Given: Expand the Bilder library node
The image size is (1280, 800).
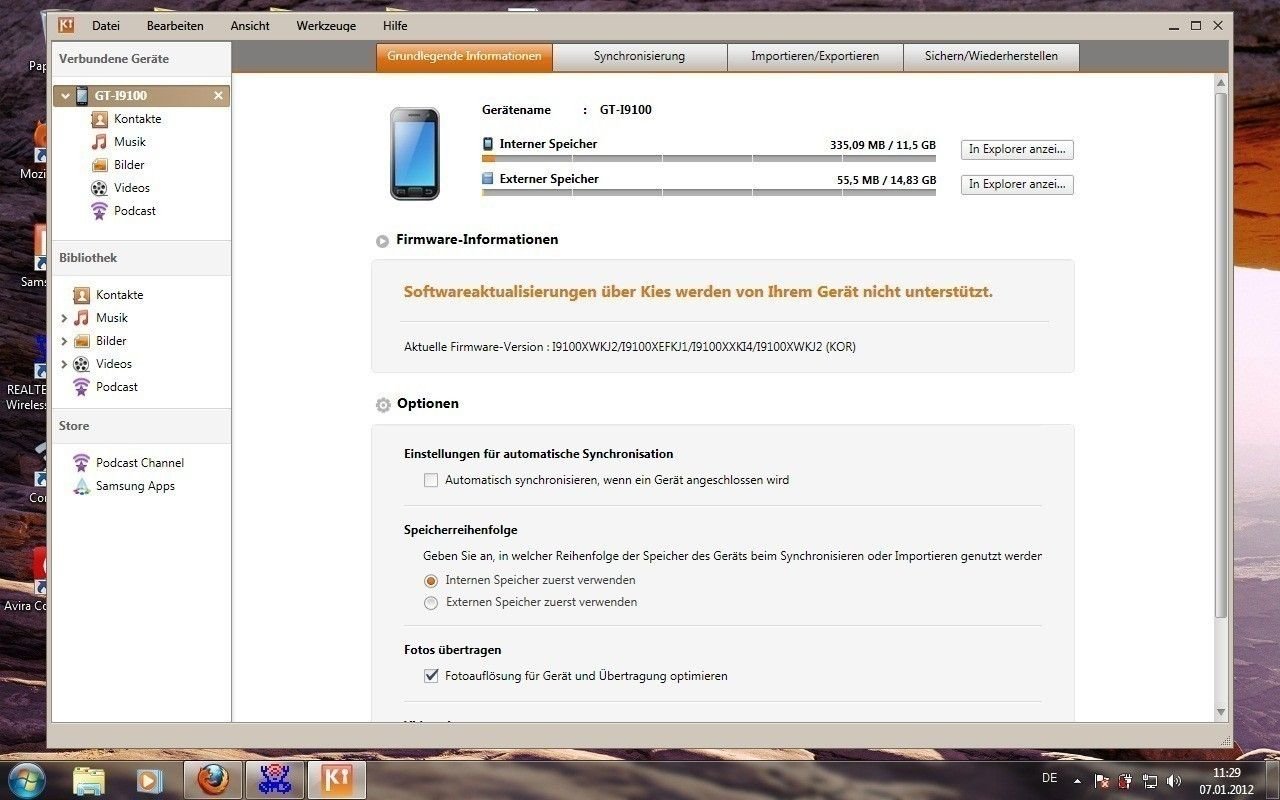Looking at the screenshot, I should point(64,341).
